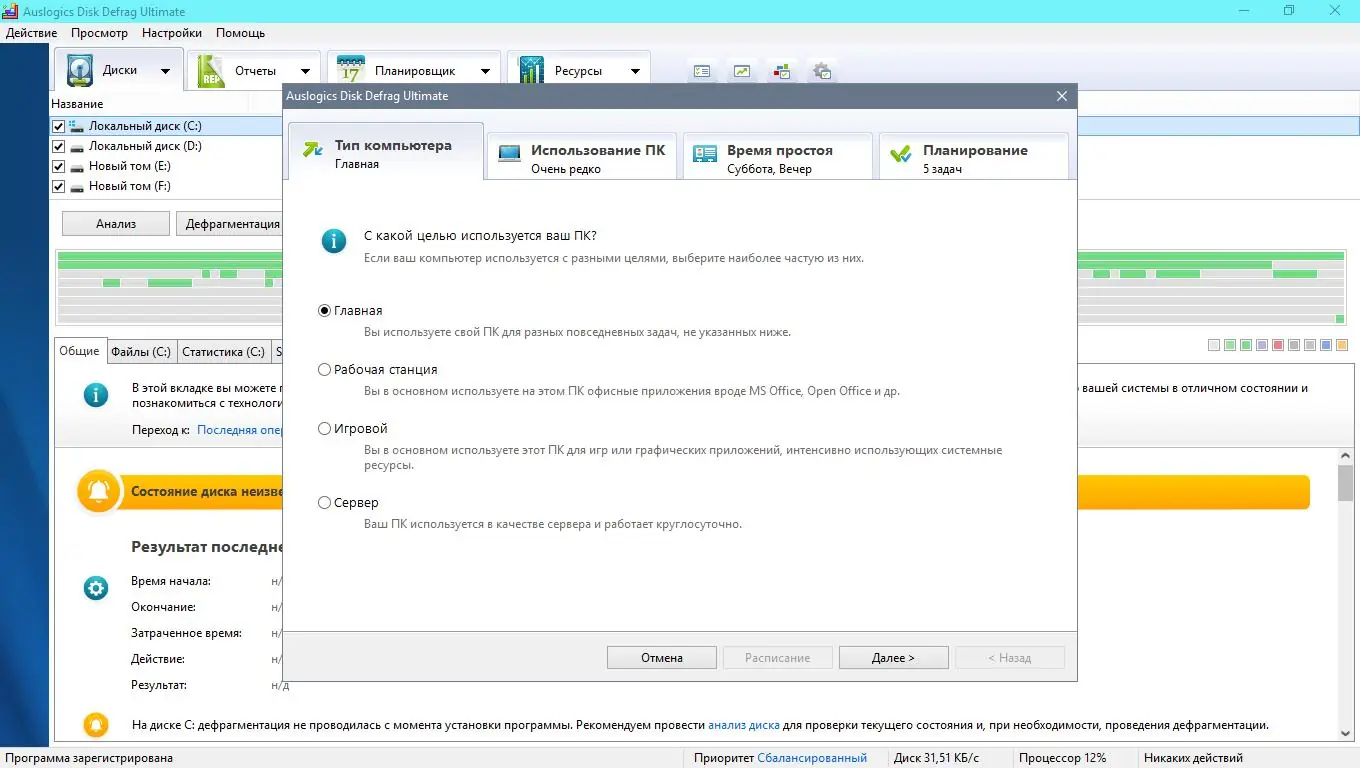Open the анализ диска link
Image resolution: width=1360 pixels, height=768 pixels.
click(x=744, y=724)
